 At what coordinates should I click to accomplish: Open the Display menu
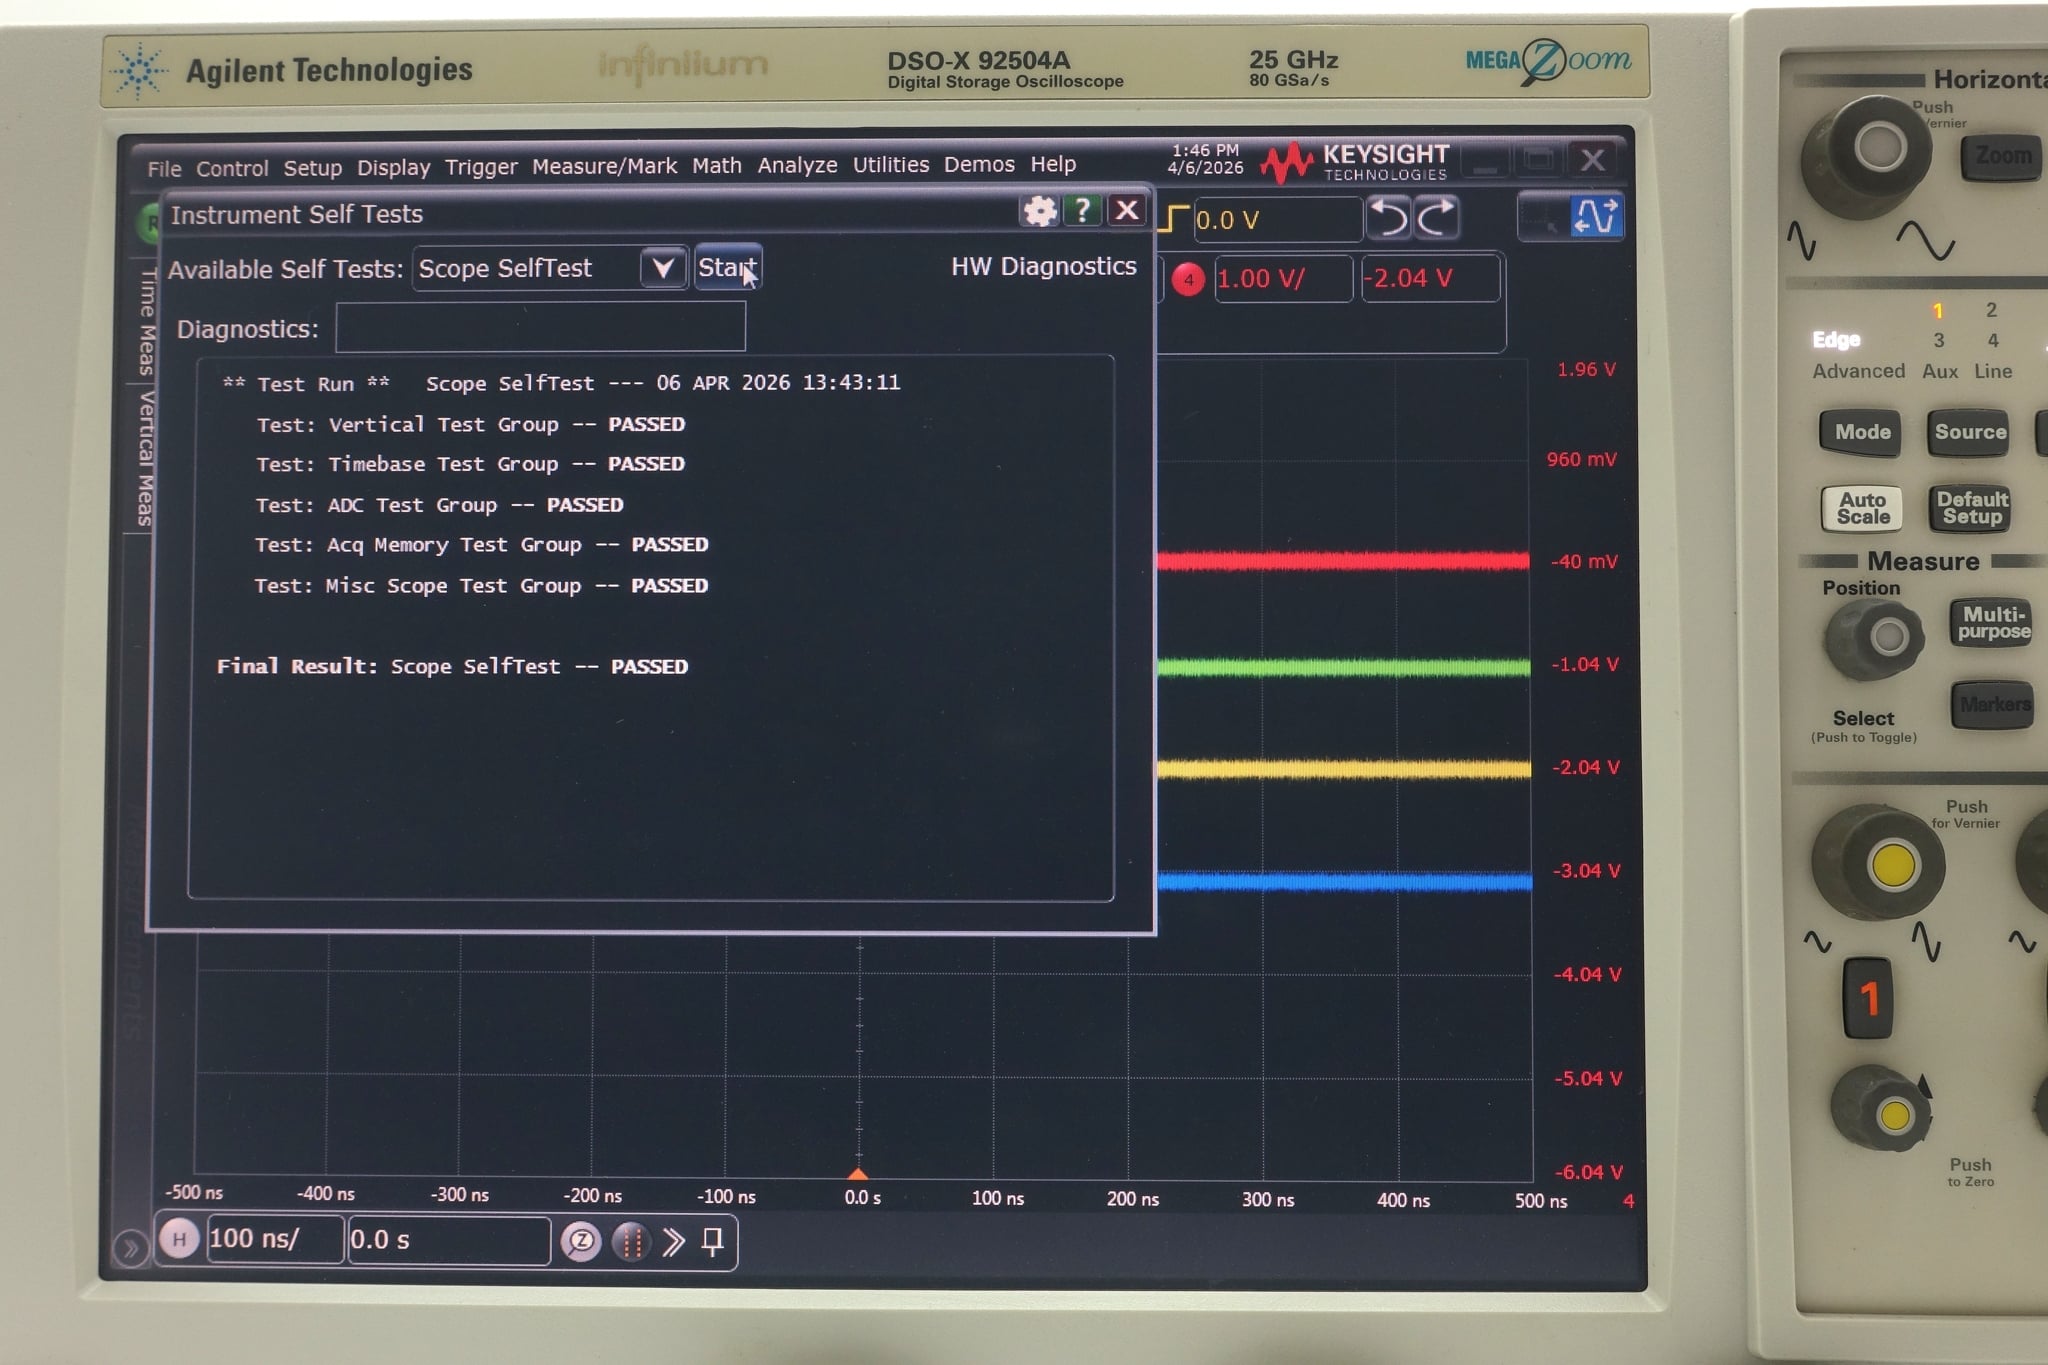click(x=393, y=167)
